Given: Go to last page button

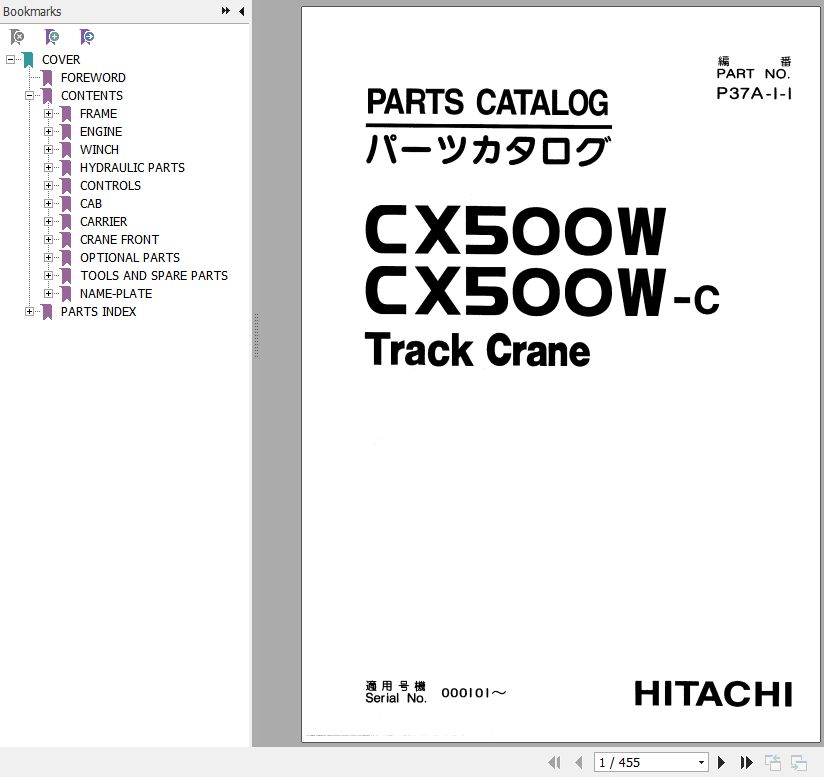Looking at the screenshot, I should click(x=746, y=762).
